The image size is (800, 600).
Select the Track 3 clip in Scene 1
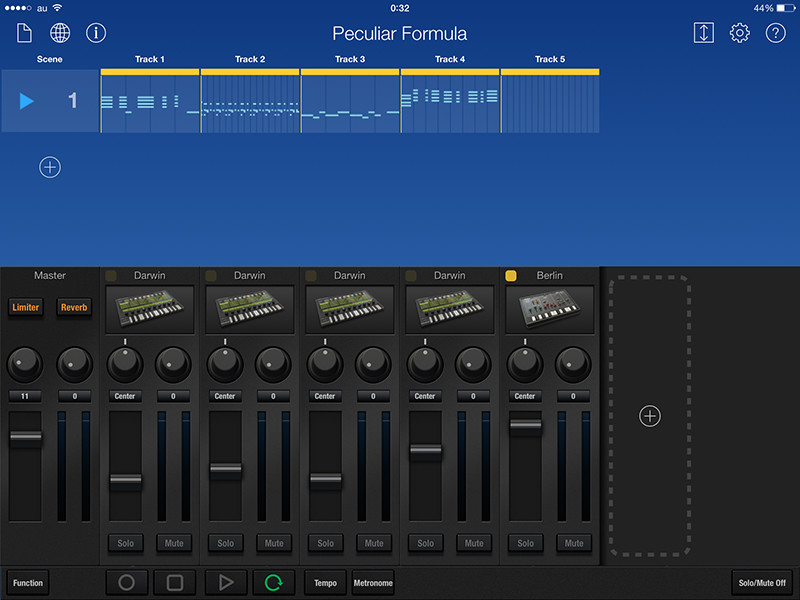coord(350,101)
